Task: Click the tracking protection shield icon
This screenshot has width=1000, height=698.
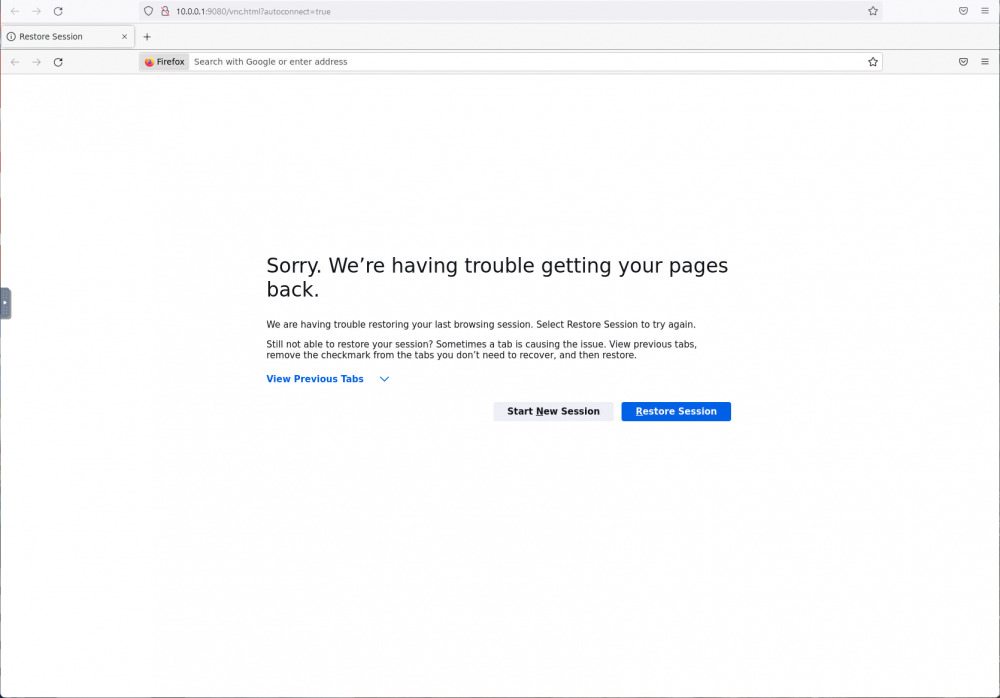Action: point(149,11)
